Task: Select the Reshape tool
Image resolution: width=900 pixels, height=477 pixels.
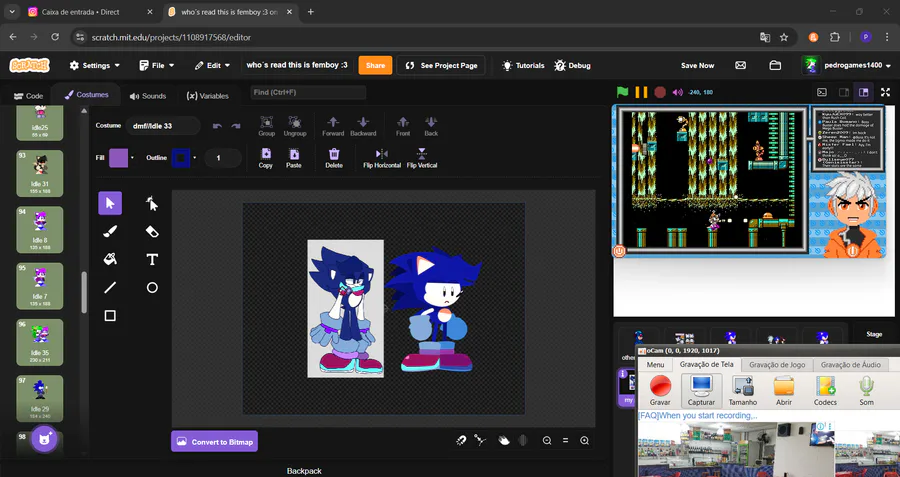Action: click(x=152, y=203)
